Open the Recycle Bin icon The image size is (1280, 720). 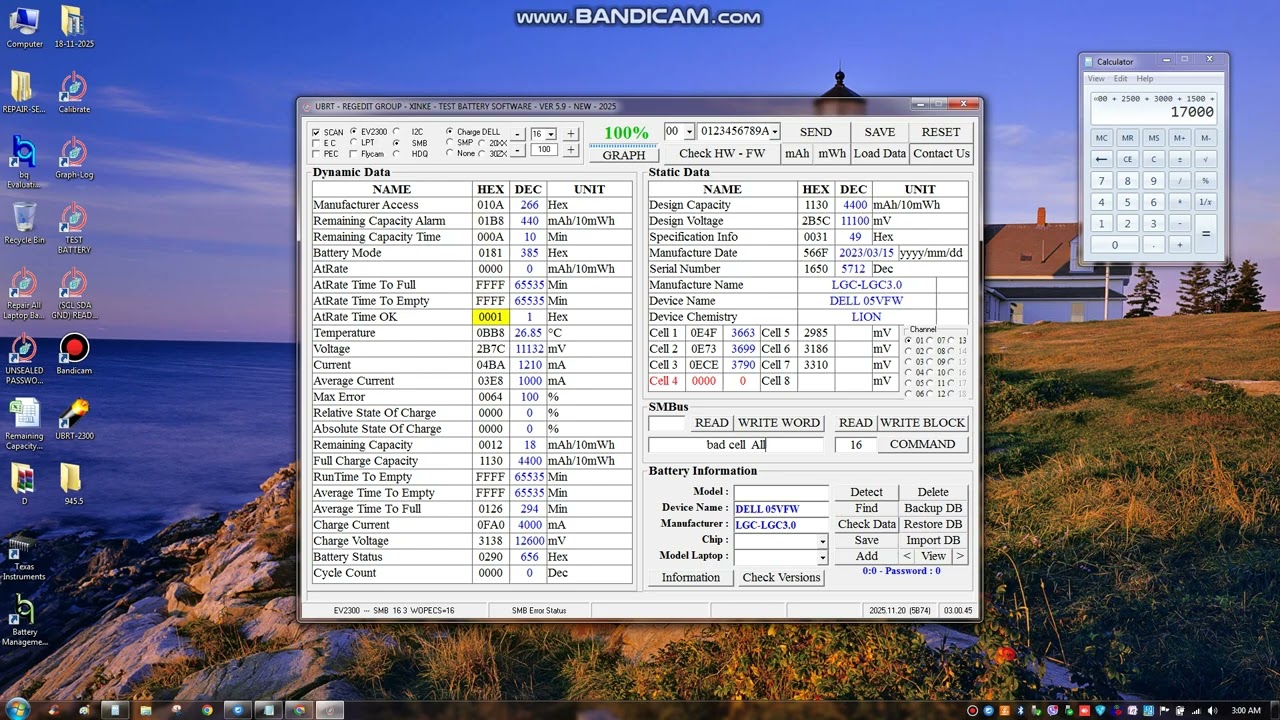(x=24, y=222)
